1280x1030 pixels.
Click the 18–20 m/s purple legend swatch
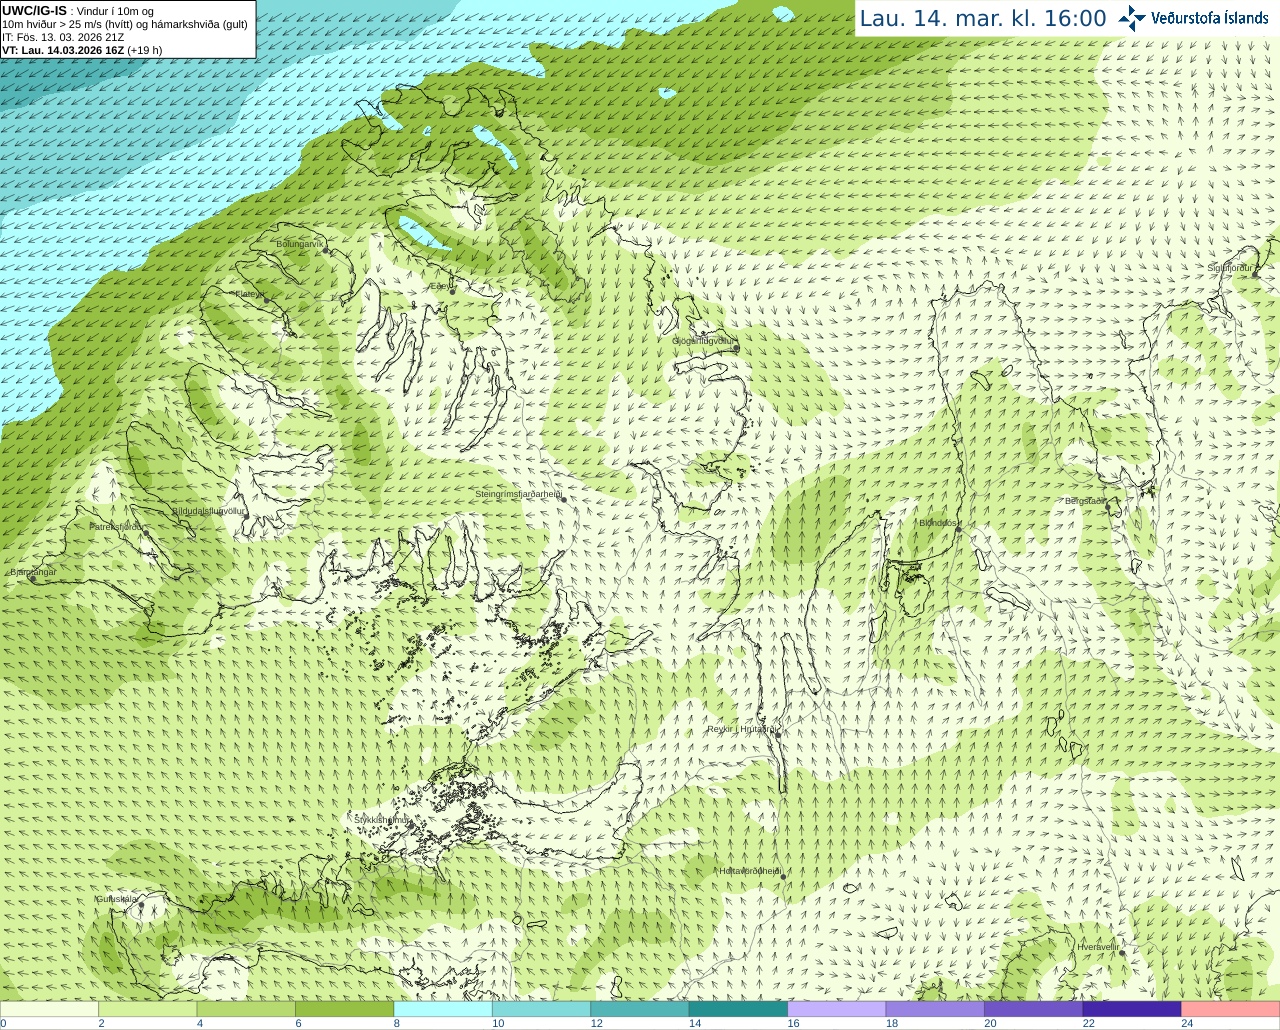(935, 1009)
